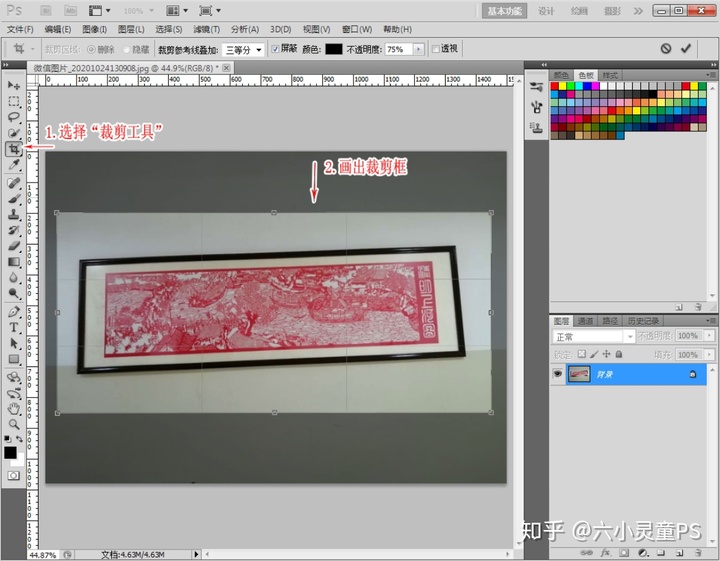This screenshot has height=561, width=720.
Task: Select the Blur tool
Action: point(14,277)
